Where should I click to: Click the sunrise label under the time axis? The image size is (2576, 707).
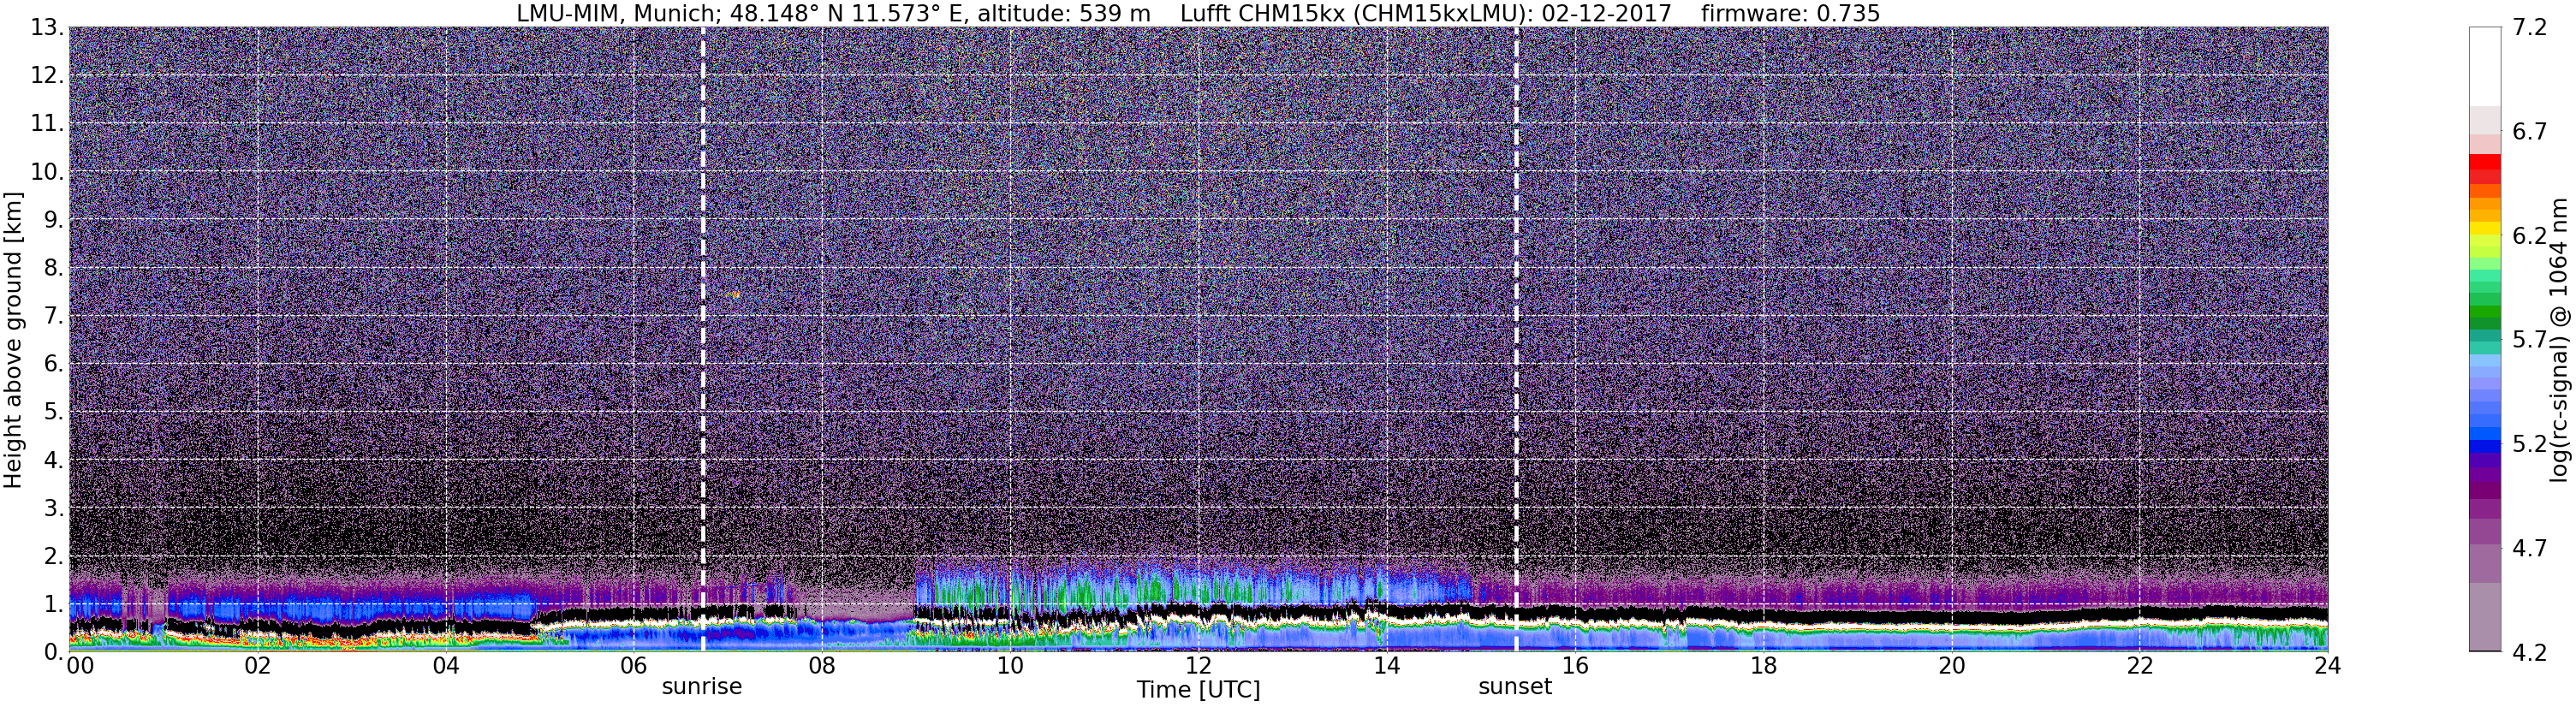click(702, 687)
